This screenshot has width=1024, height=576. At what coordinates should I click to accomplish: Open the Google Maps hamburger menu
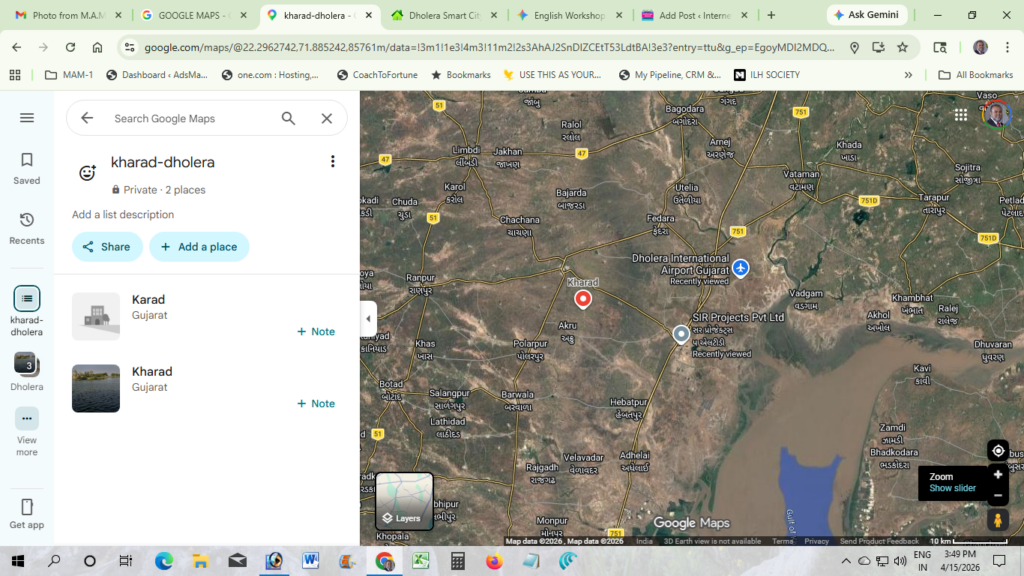coord(27,118)
